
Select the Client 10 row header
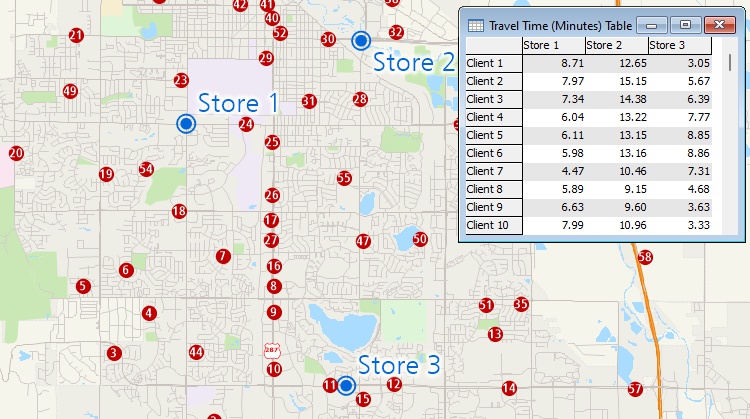(x=494, y=225)
